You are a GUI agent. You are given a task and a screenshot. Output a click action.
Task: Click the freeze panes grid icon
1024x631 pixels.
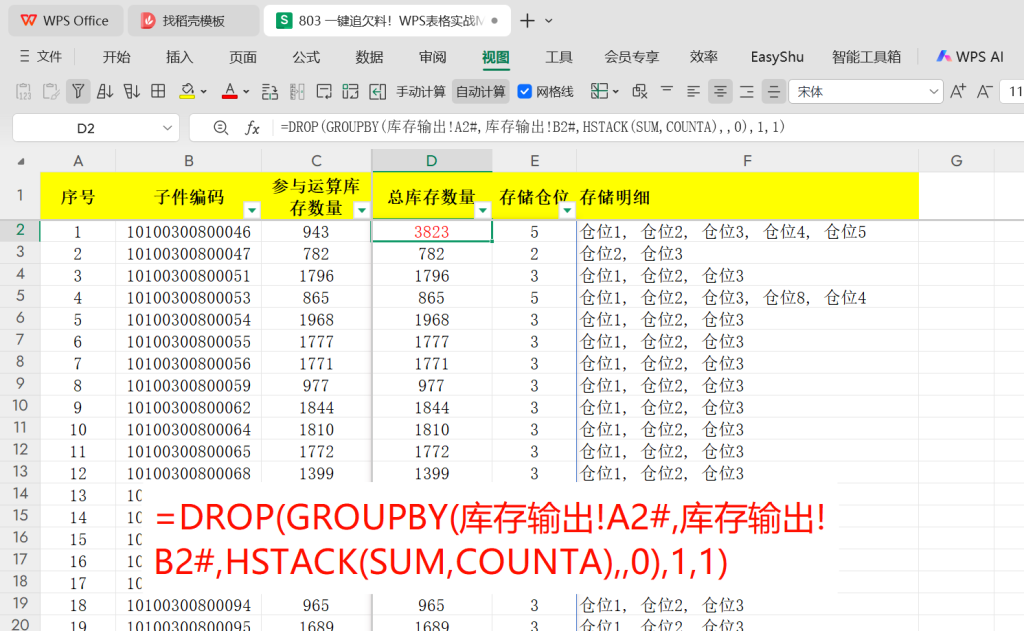600,91
